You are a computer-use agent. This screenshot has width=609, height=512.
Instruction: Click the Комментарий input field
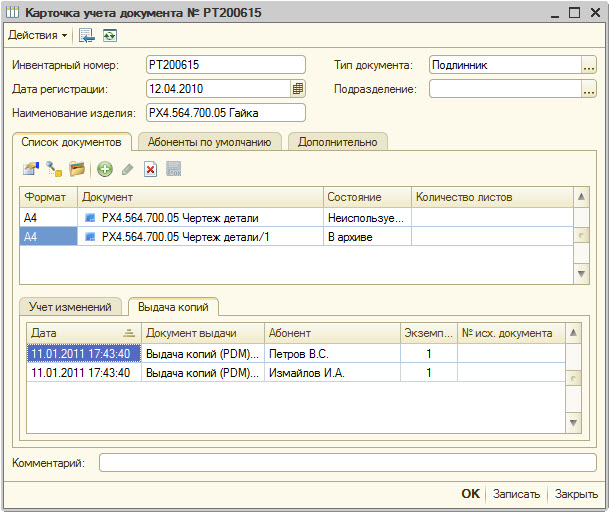[x=348, y=463]
